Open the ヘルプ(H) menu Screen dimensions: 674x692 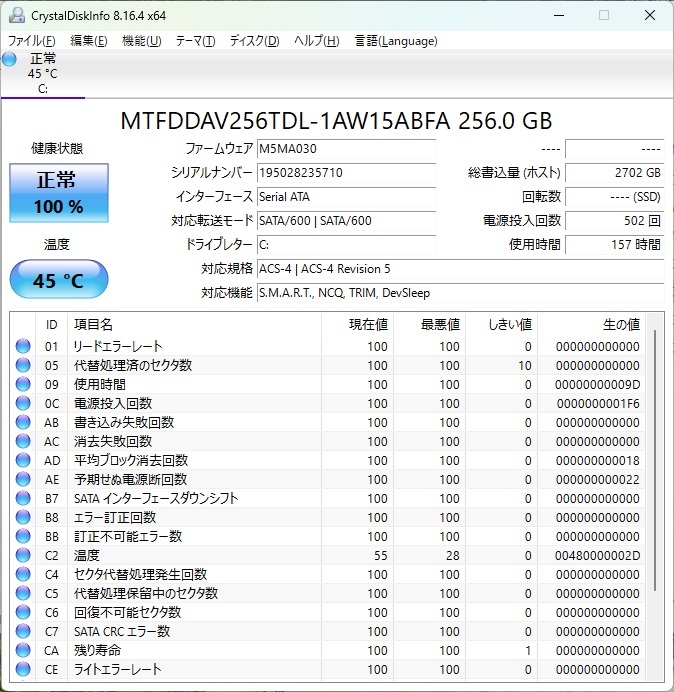[317, 41]
